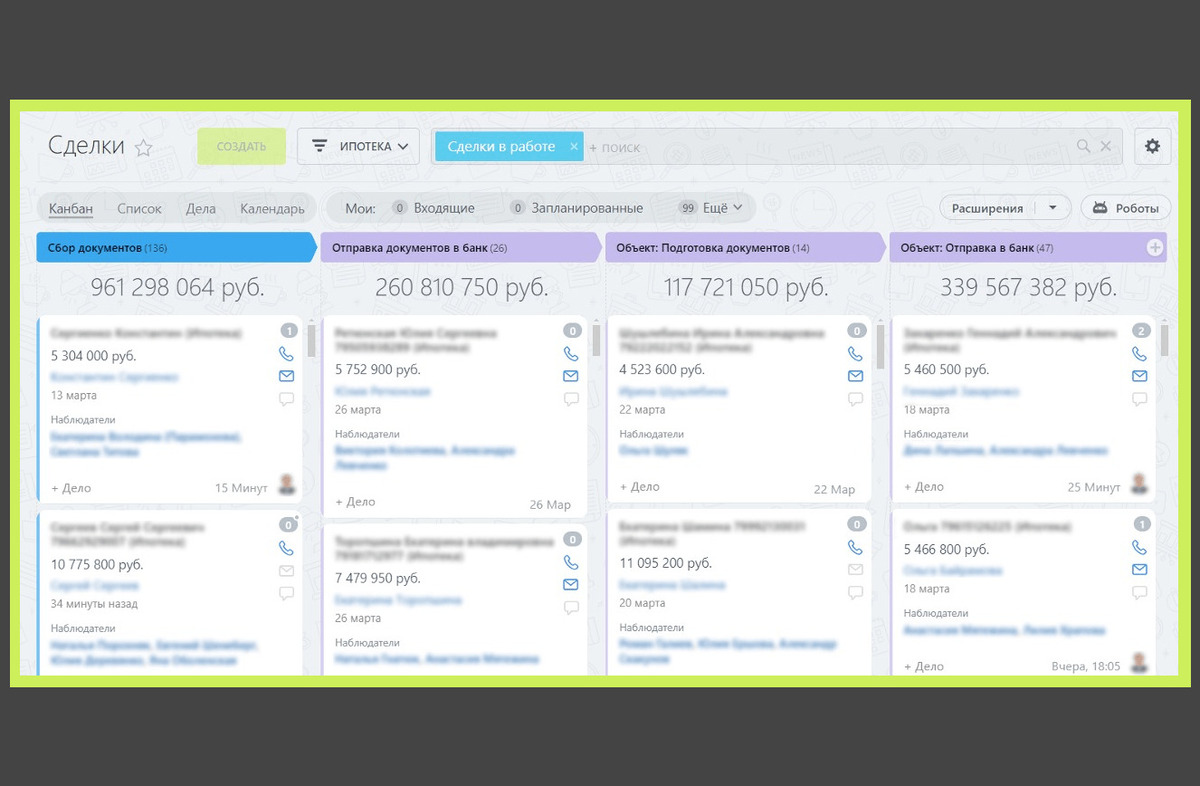The height and width of the screenshot is (786, 1200).
Task: Click magnifier search icon in filter bar
Action: coord(1083,146)
